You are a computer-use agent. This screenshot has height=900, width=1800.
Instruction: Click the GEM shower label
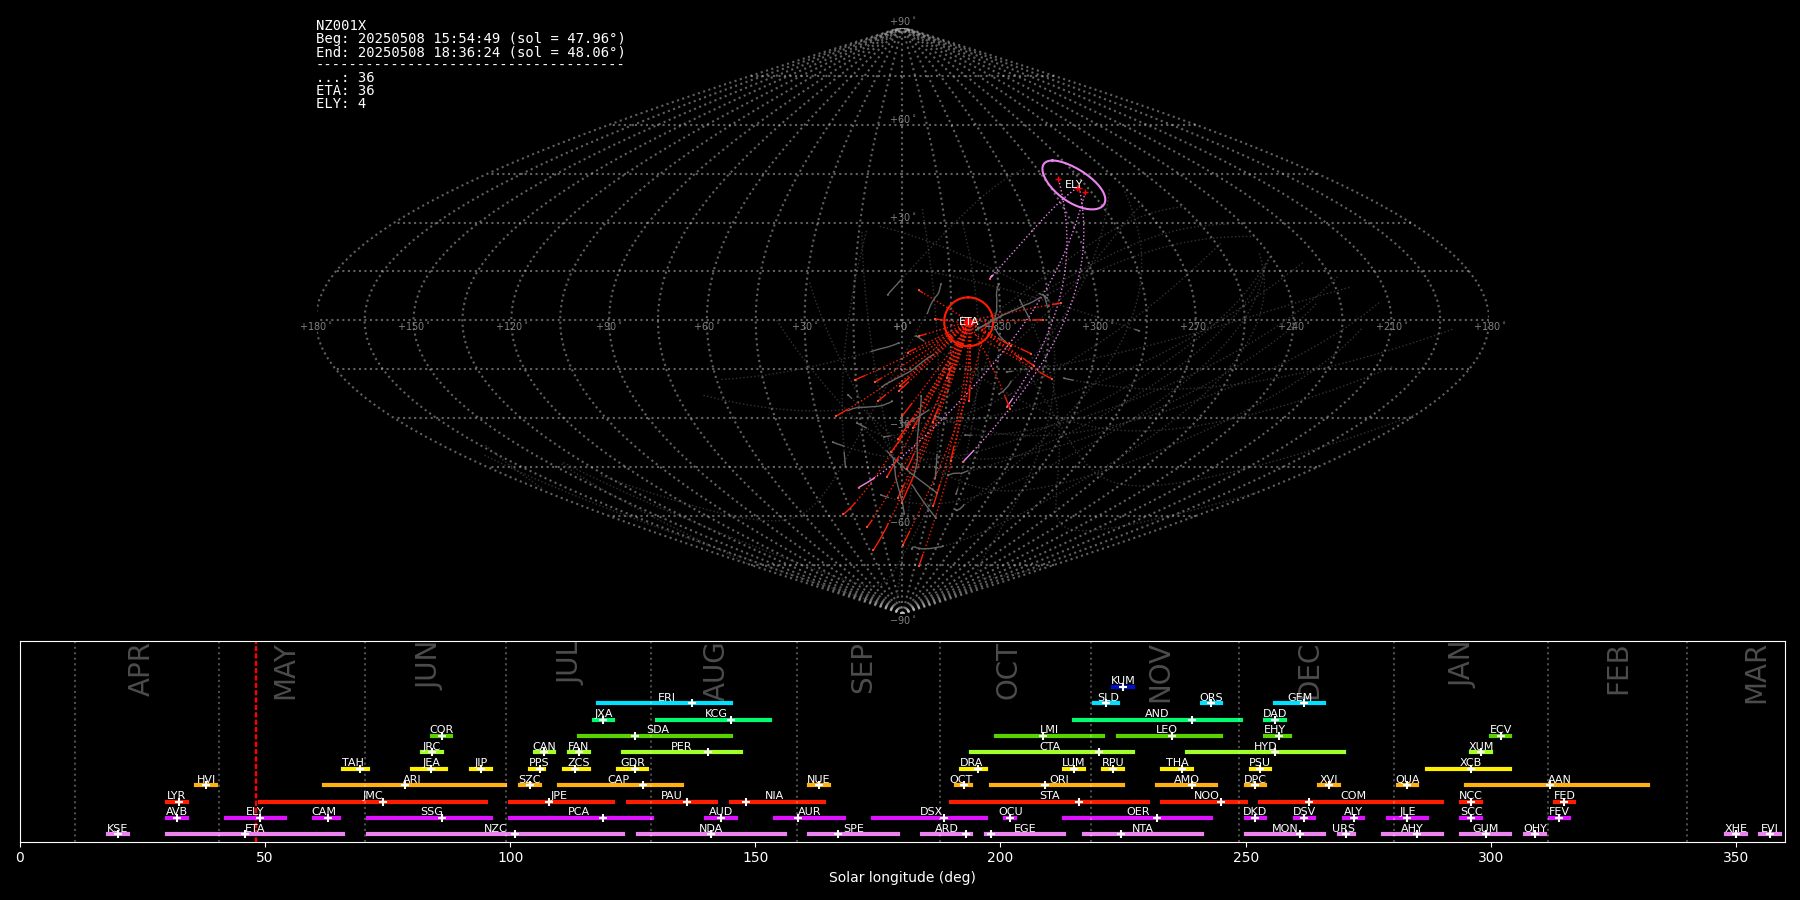[x=1300, y=698]
